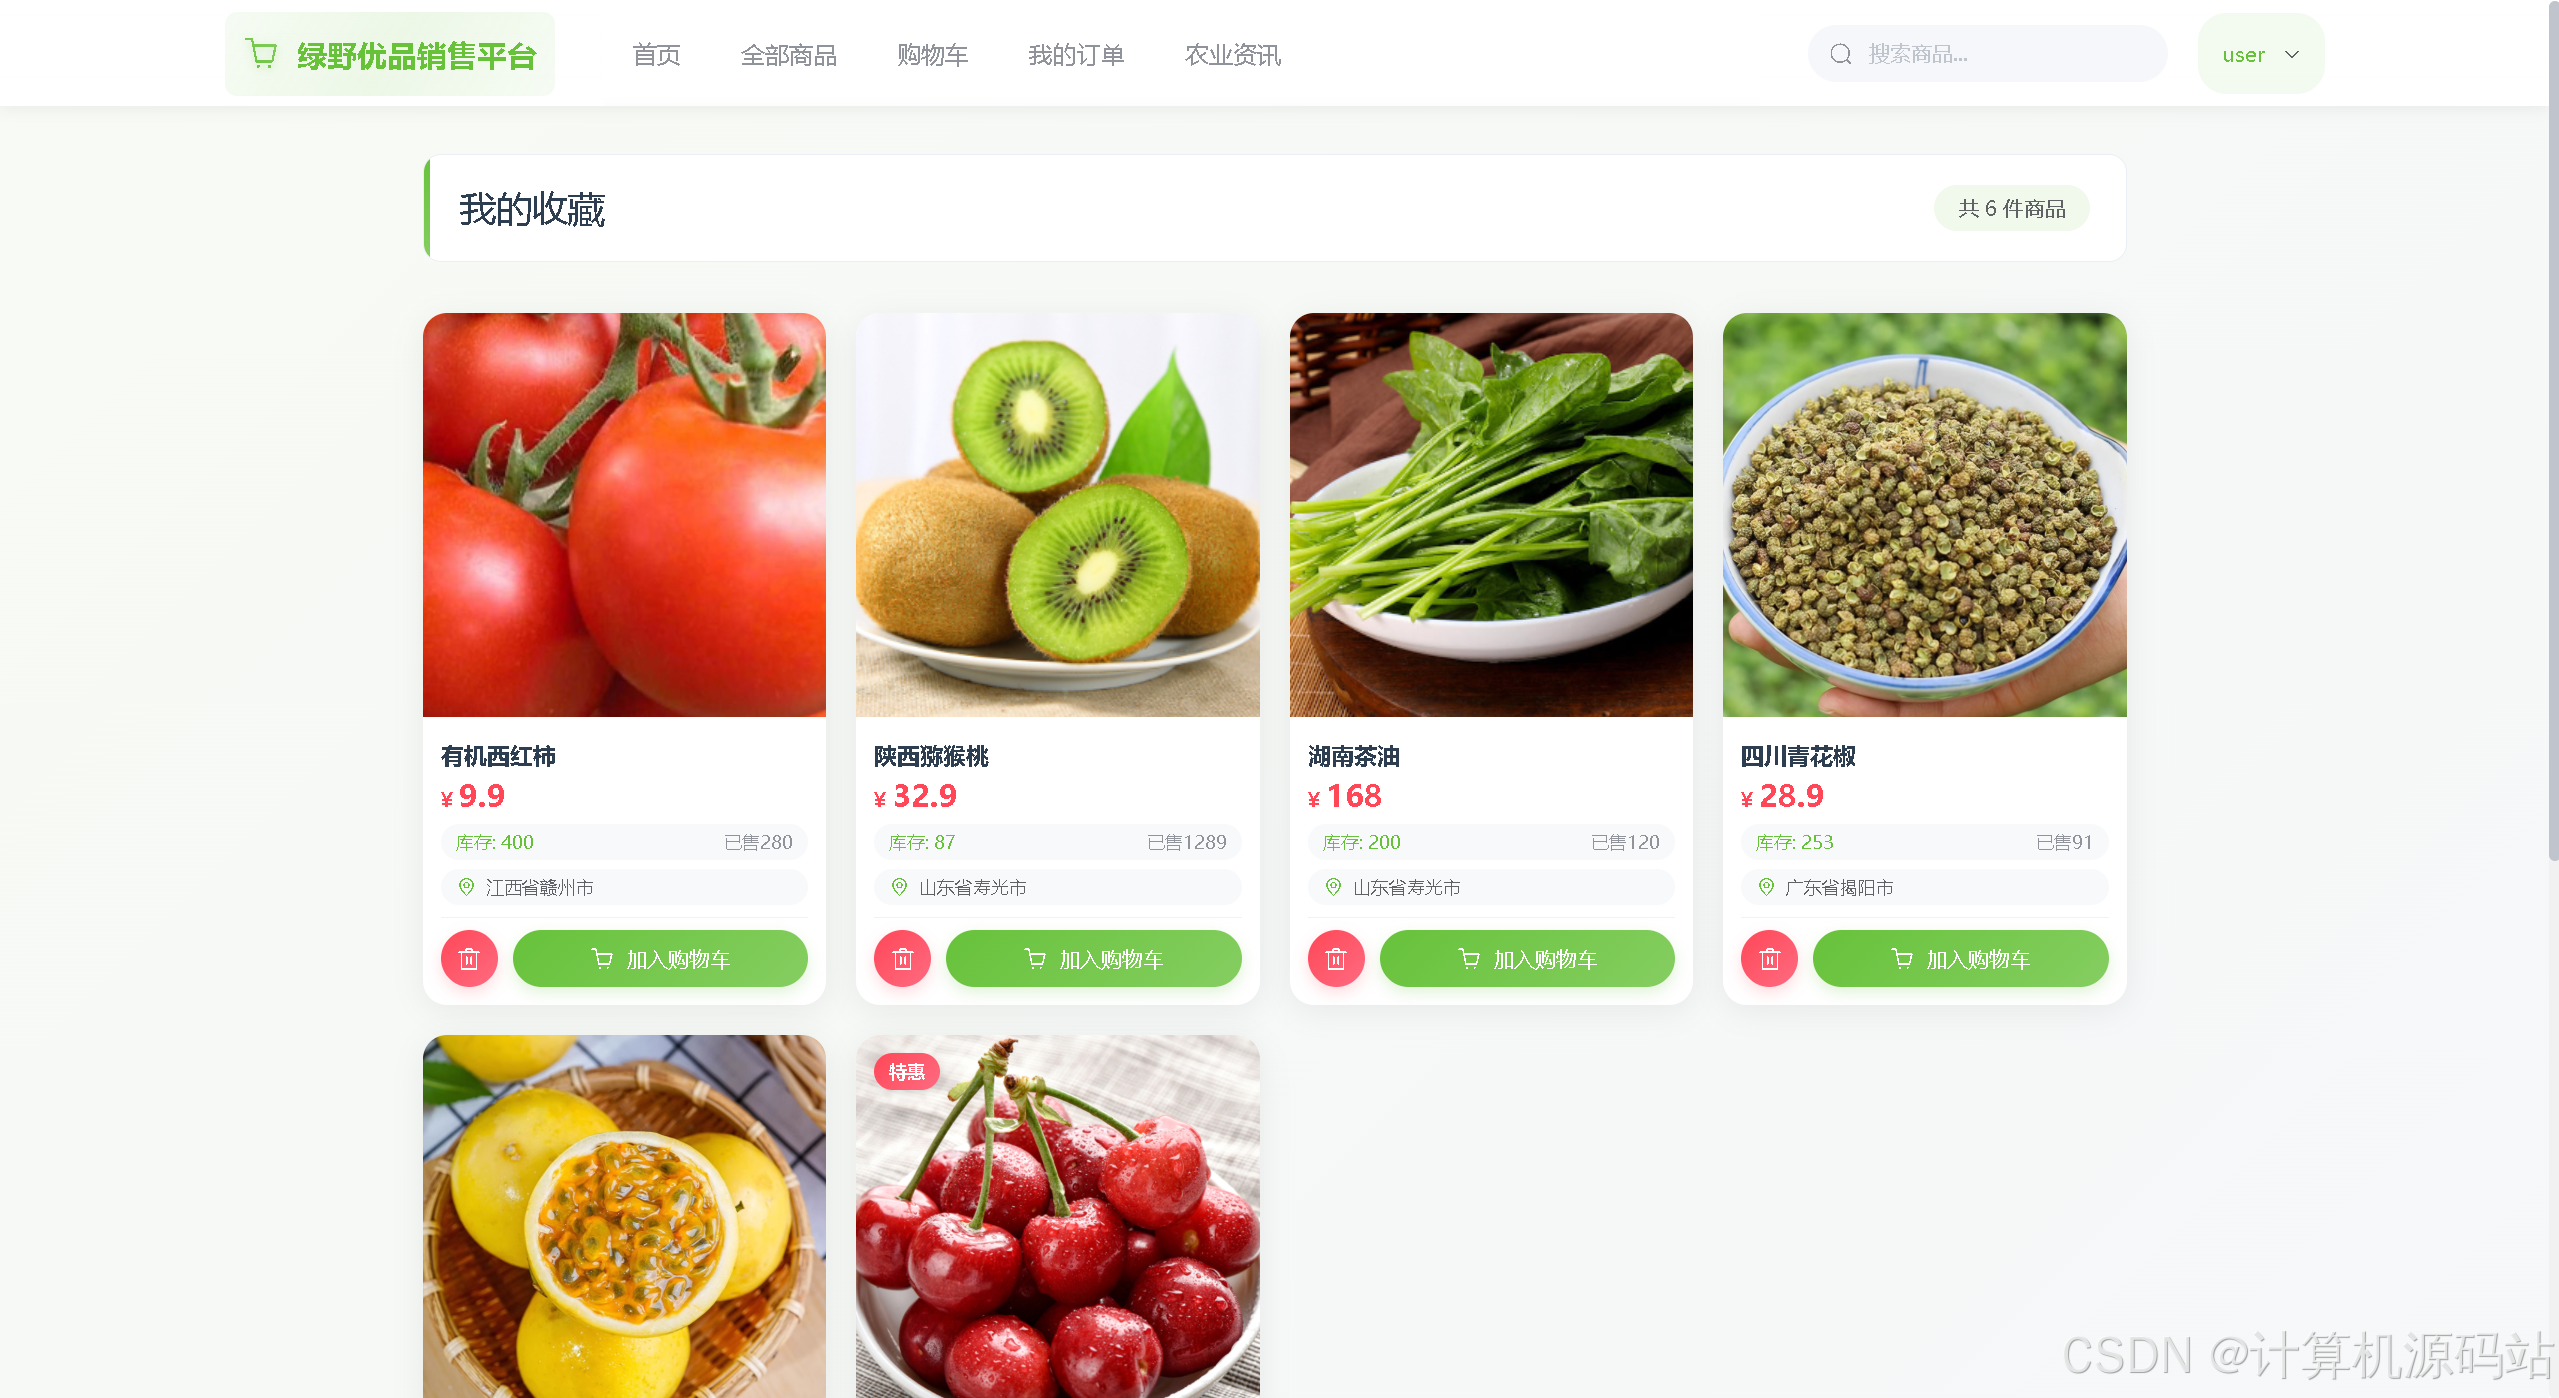Viewport: 2559px width, 1398px height.
Task: Click 加入购物车 for 四川青花椒
Action: coord(1960,959)
